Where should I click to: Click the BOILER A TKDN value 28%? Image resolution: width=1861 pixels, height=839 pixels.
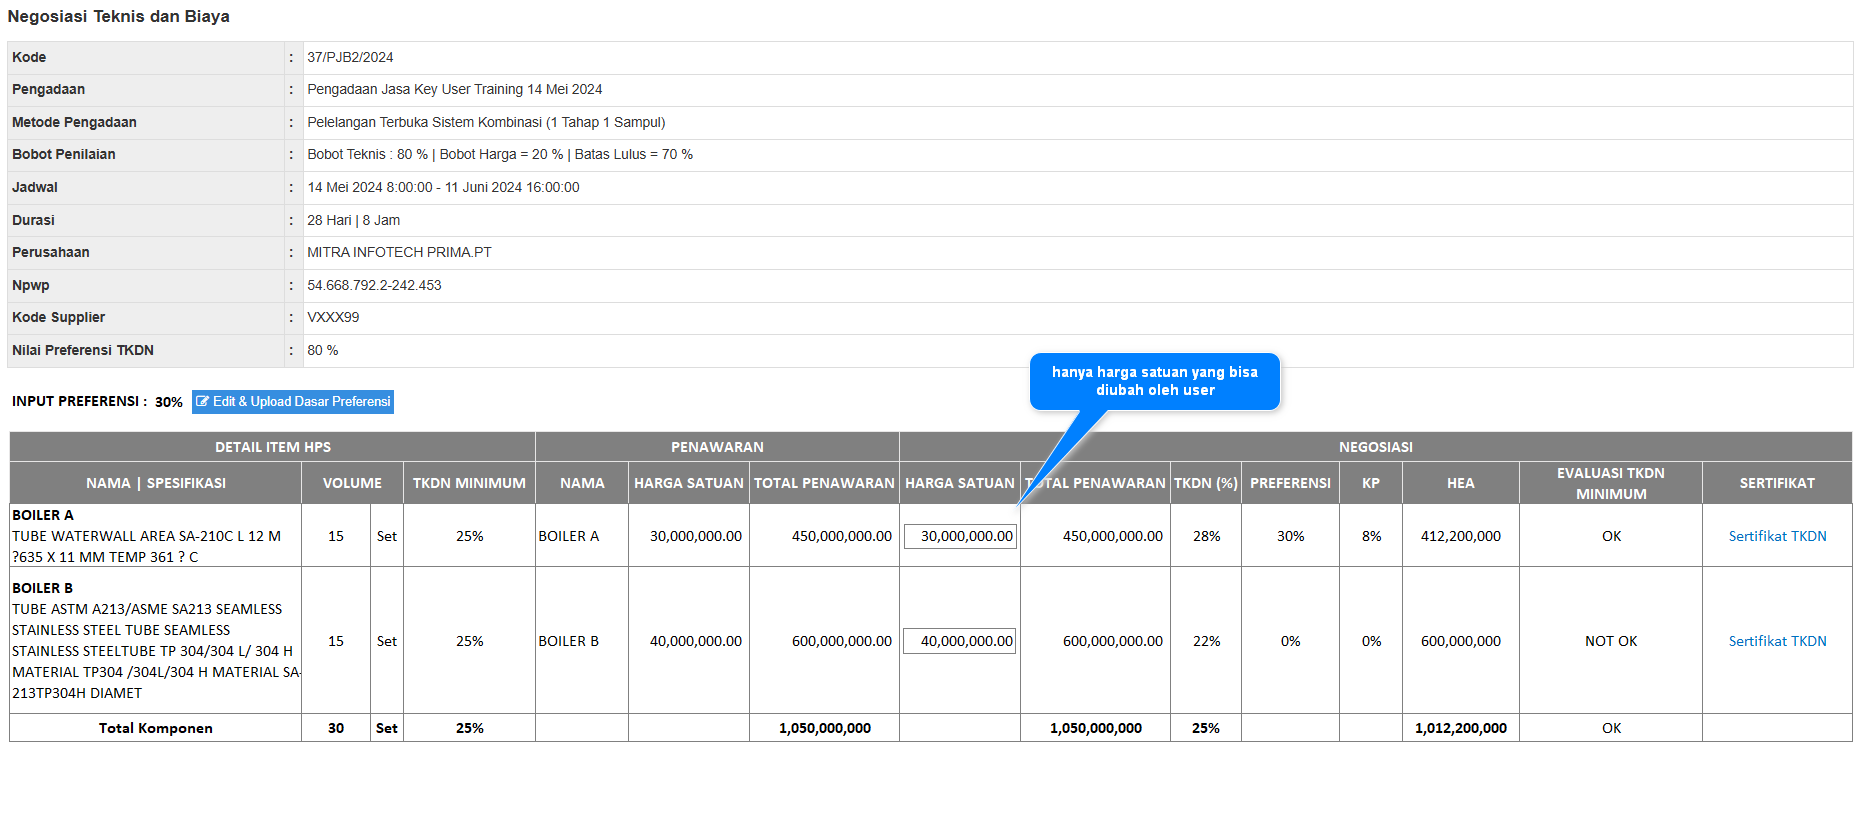[1206, 536]
